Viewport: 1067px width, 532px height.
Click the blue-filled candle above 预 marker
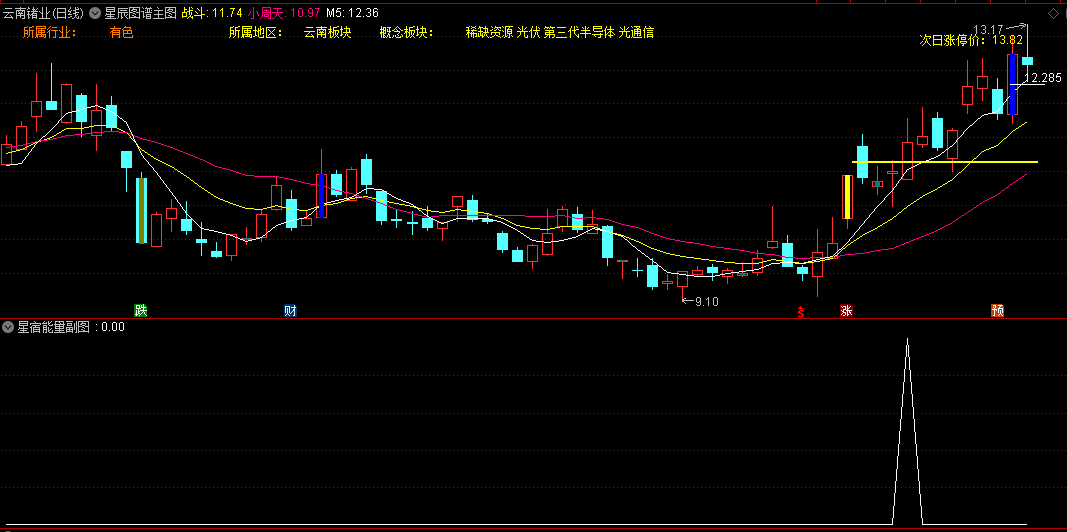tap(1013, 84)
